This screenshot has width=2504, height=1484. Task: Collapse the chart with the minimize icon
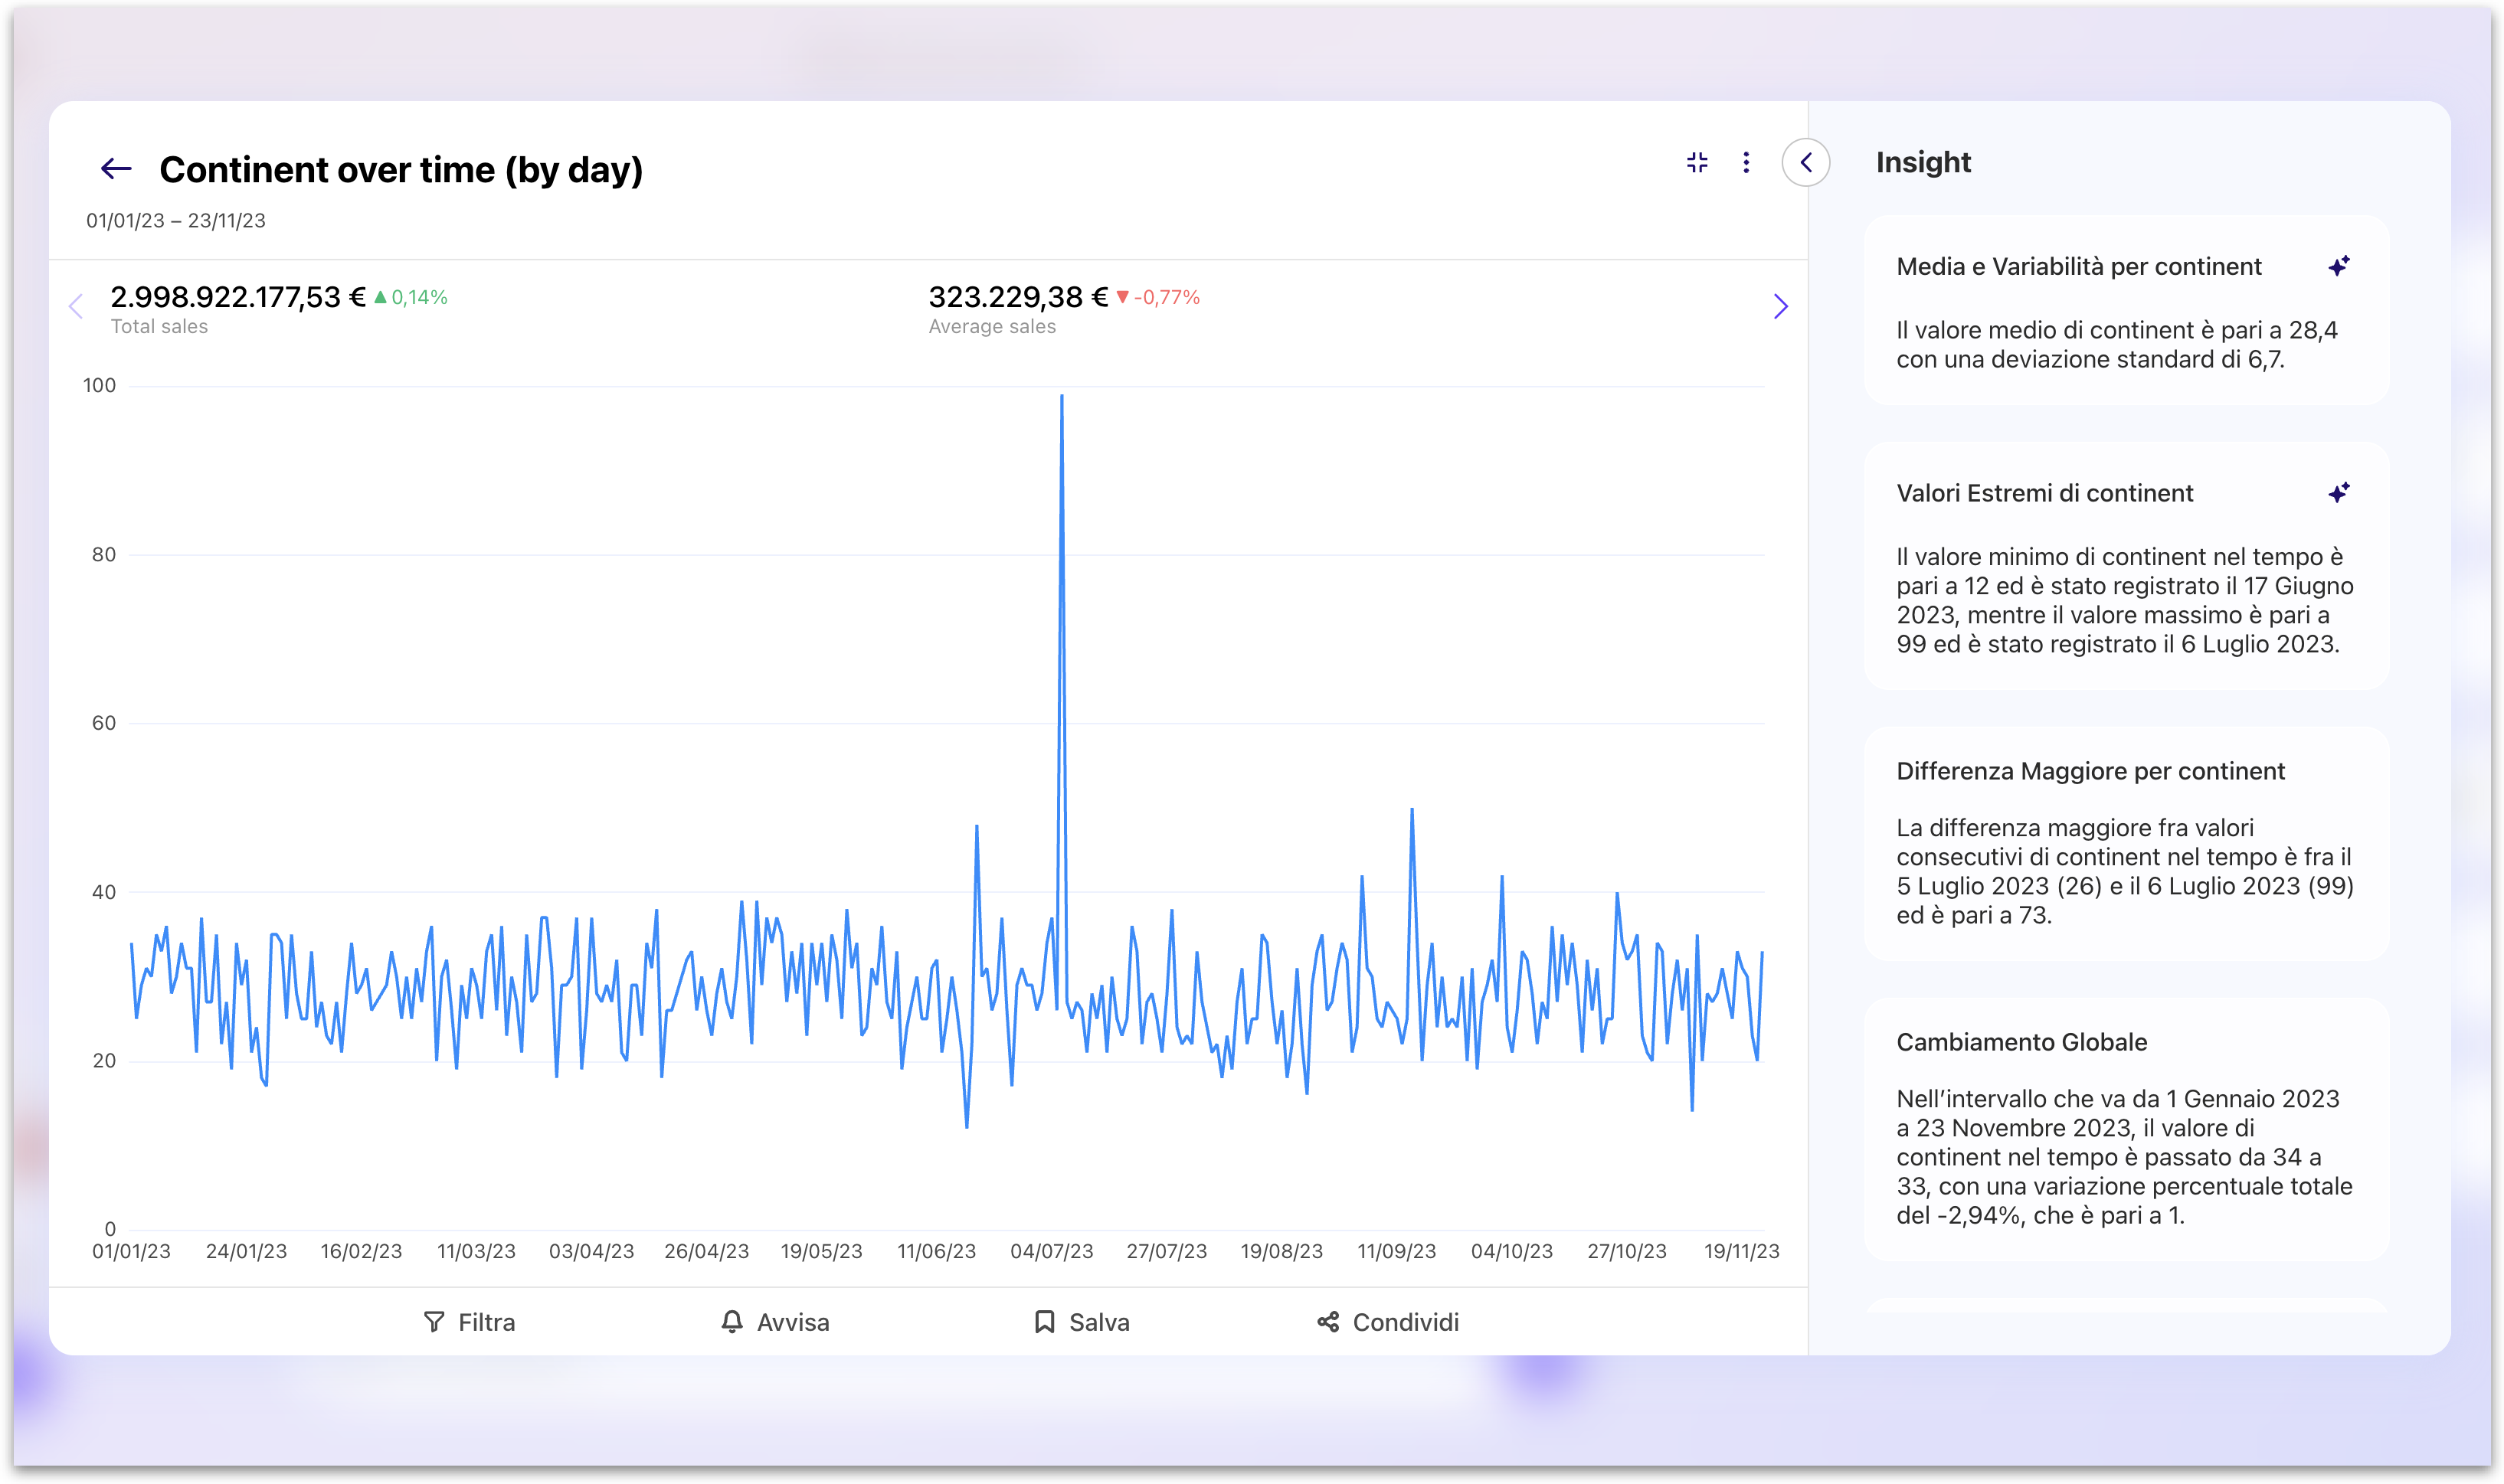tap(1697, 163)
